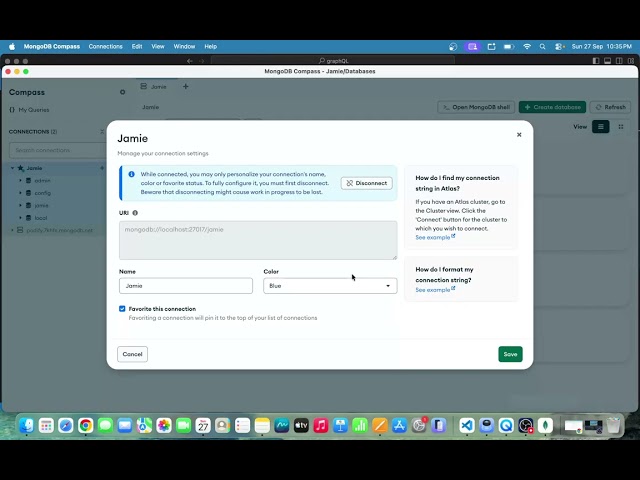
Task: Select the config database row
Action: tap(57, 193)
